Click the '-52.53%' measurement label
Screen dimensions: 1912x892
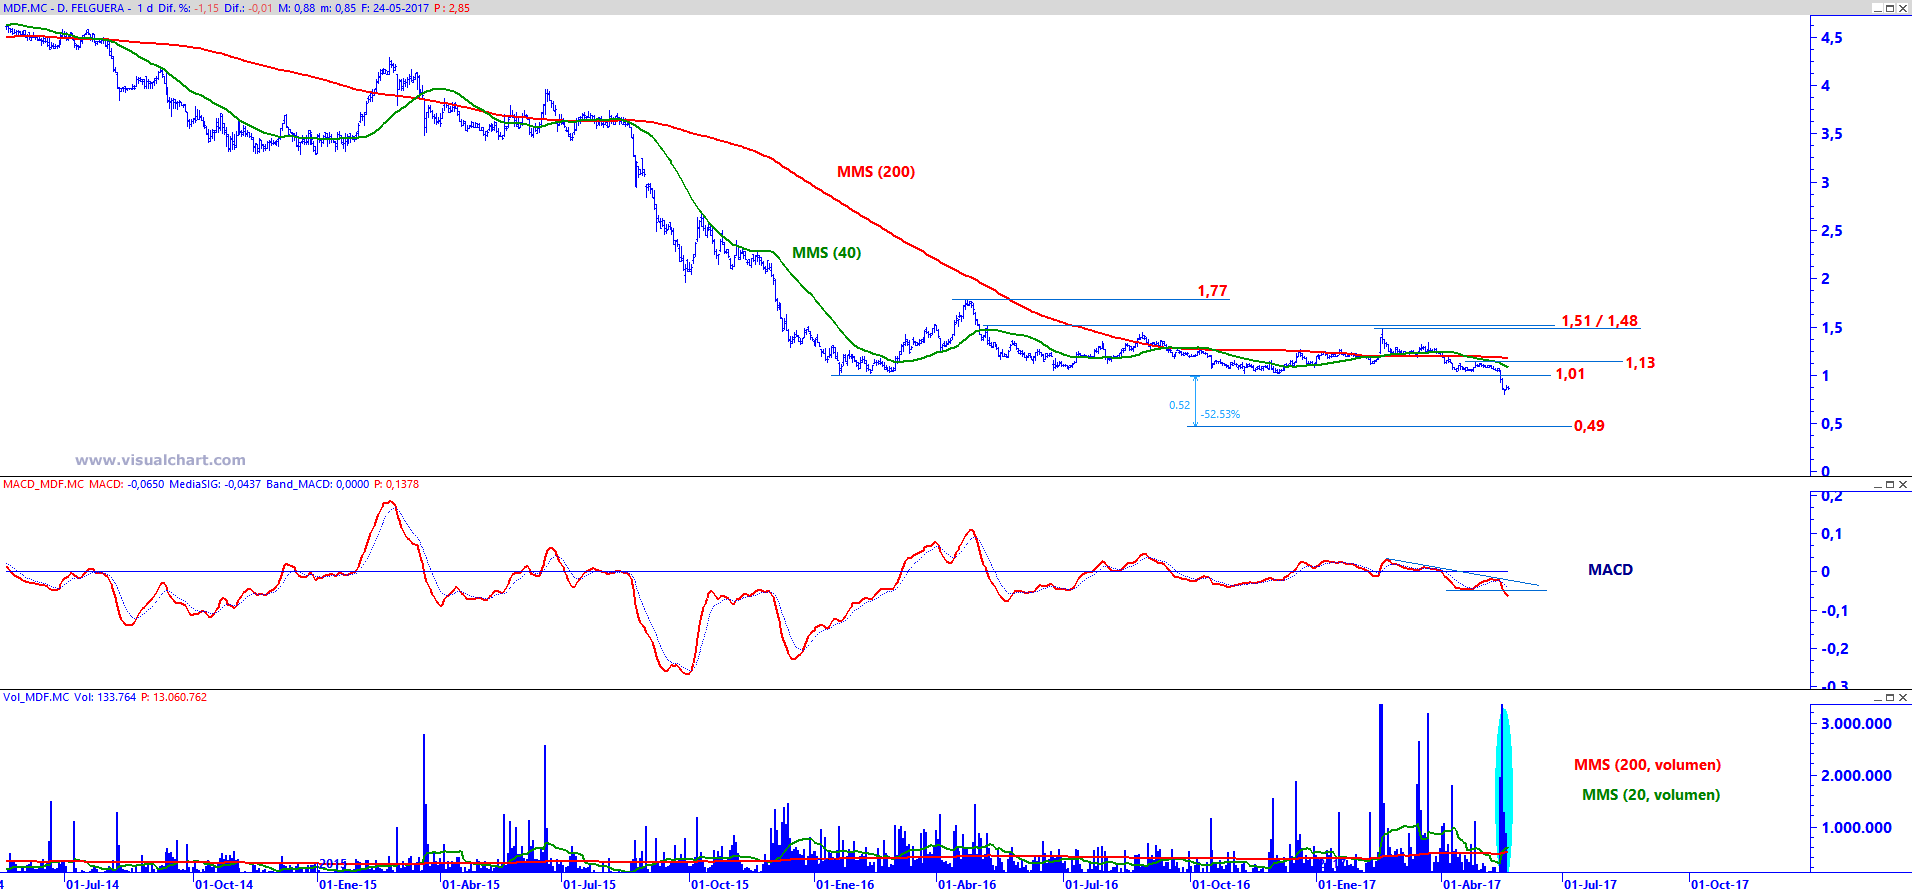coord(1220,414)
